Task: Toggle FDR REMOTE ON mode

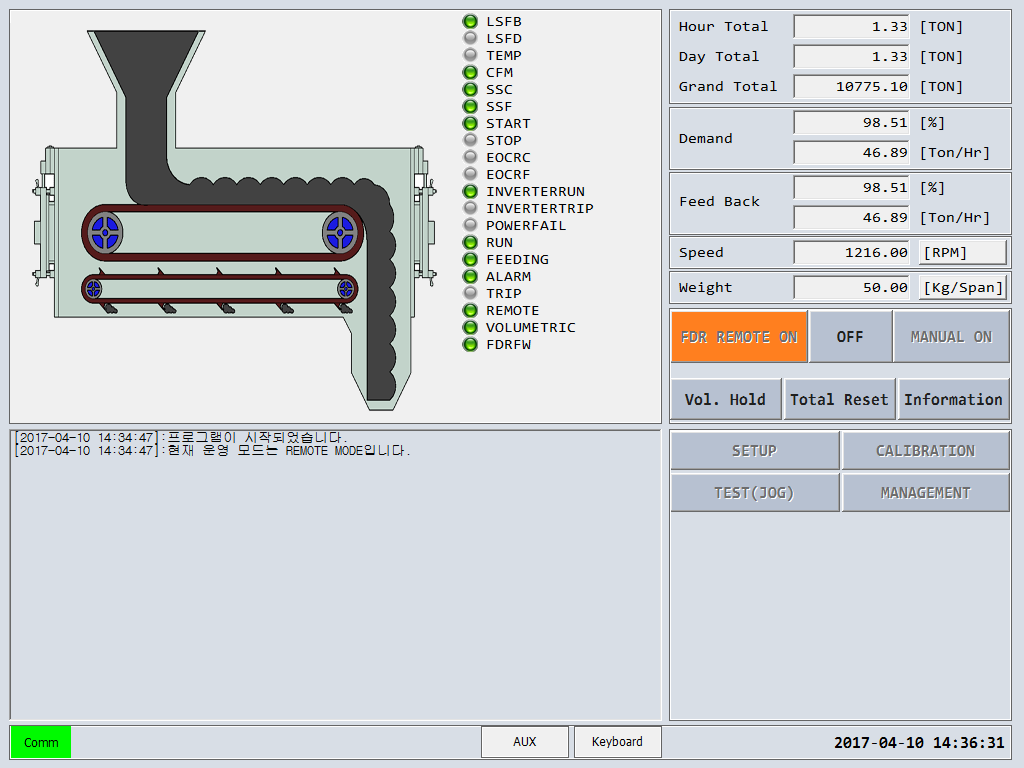Action: [x=739, y=337]
